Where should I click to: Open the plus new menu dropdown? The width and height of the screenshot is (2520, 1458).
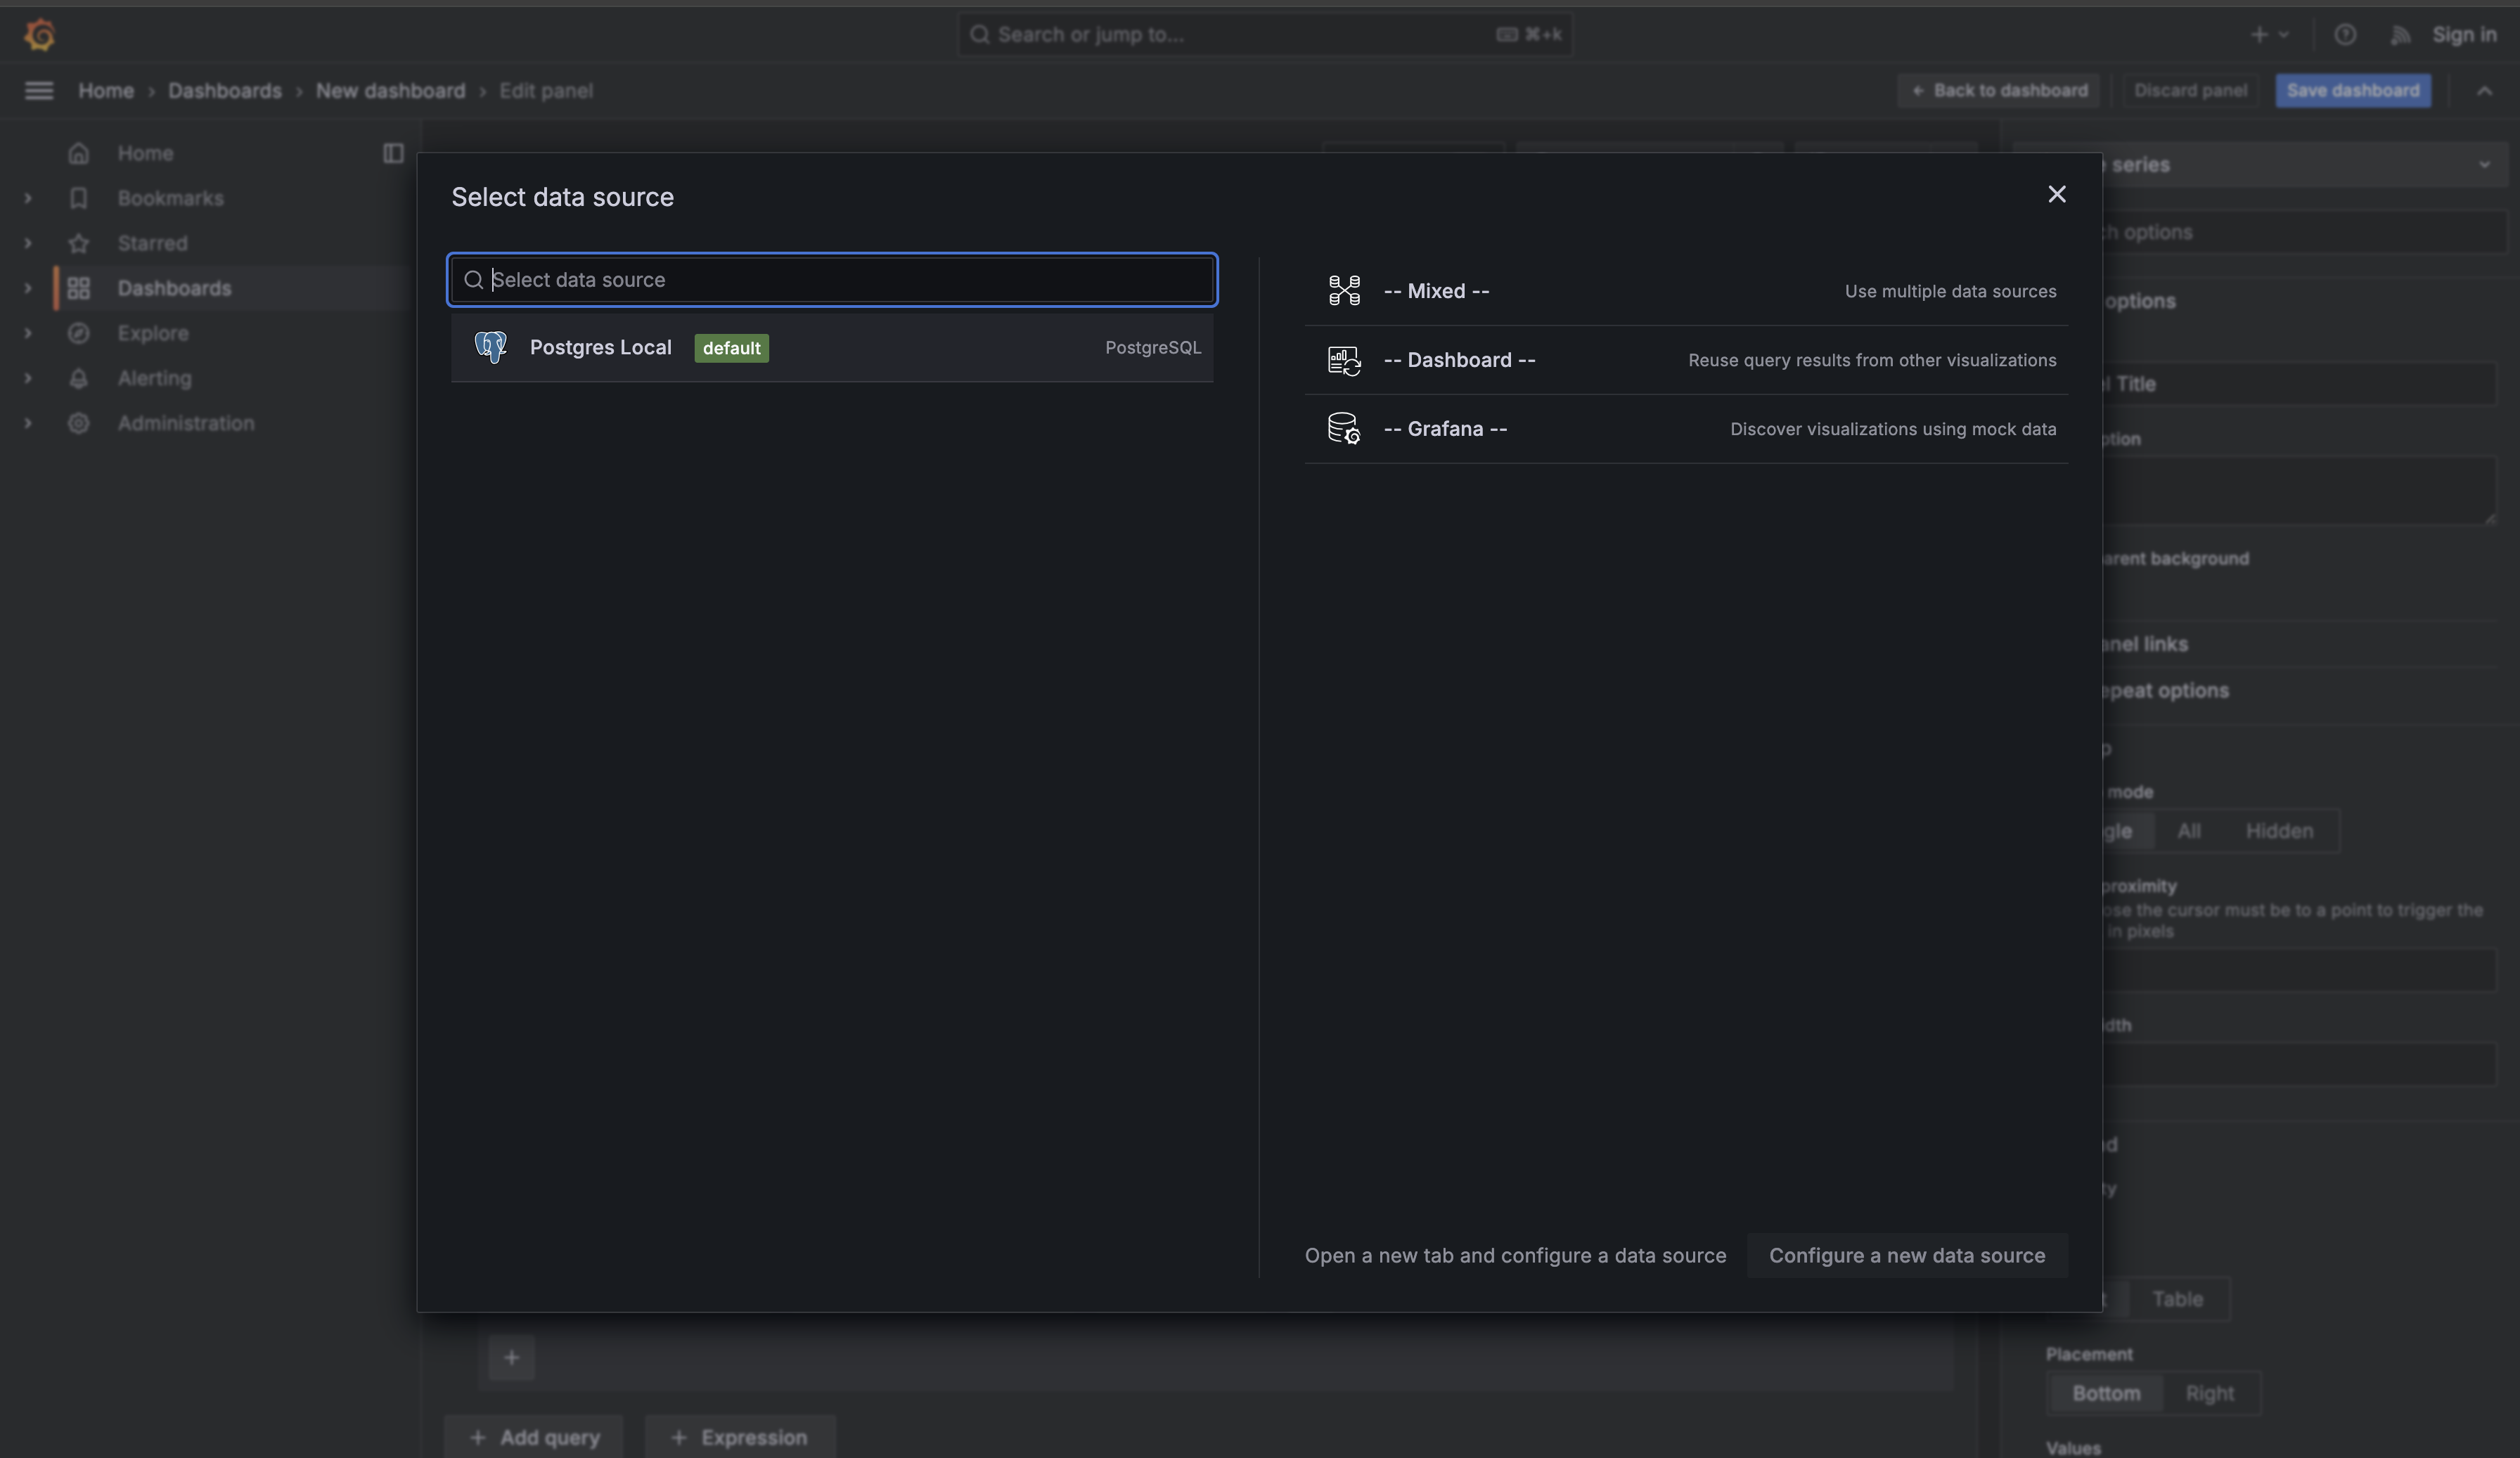(x=2268, y=35)
